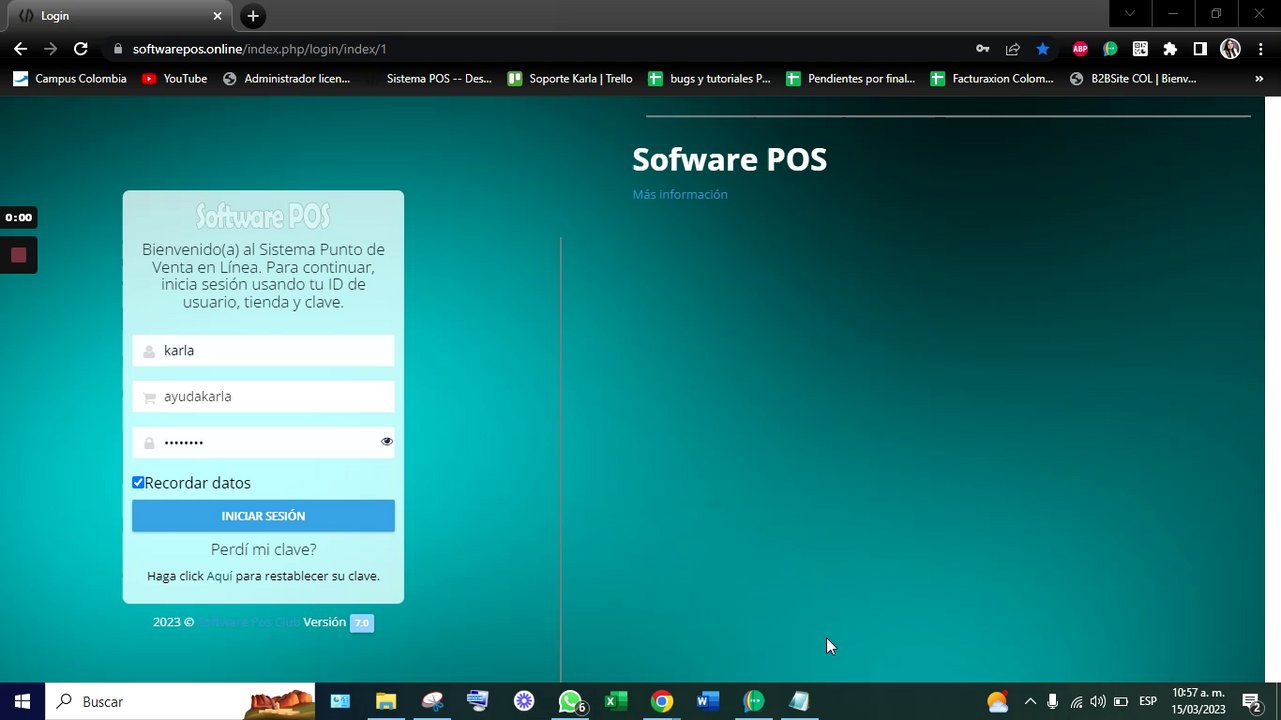Open WhatsApp from the taskbar
1281x720 pixels.
pos(570,702)
